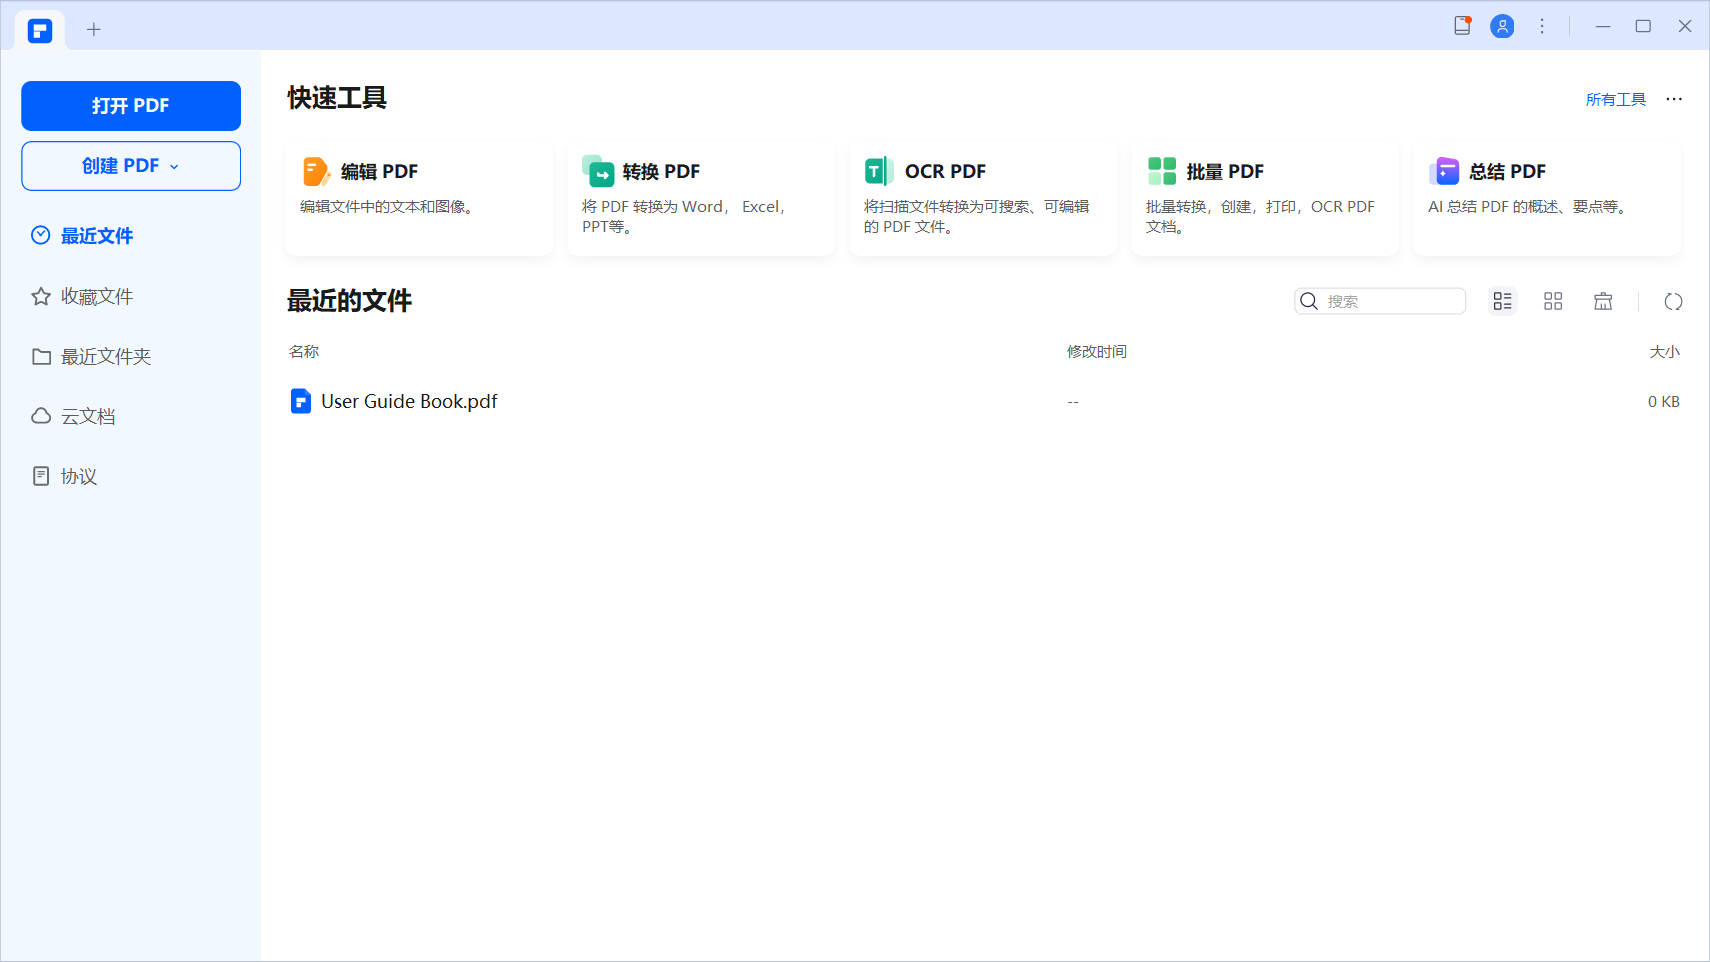Image resolution: width=1710 pixels, height=962 pixels.
Task: Click the search magnifier icon
Action: (1309, 302)
